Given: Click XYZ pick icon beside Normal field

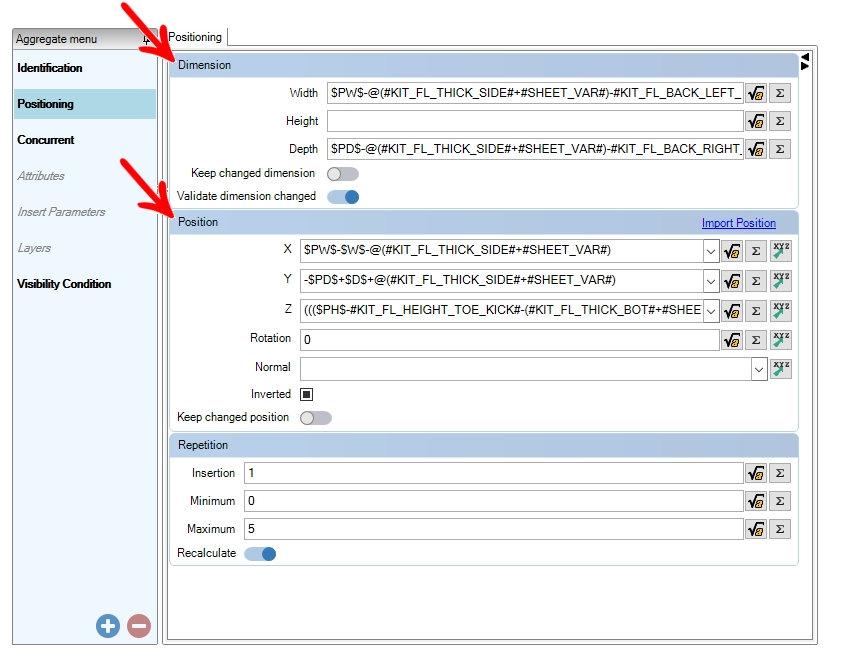Looking at the screenshot, I should coord(781,369).
